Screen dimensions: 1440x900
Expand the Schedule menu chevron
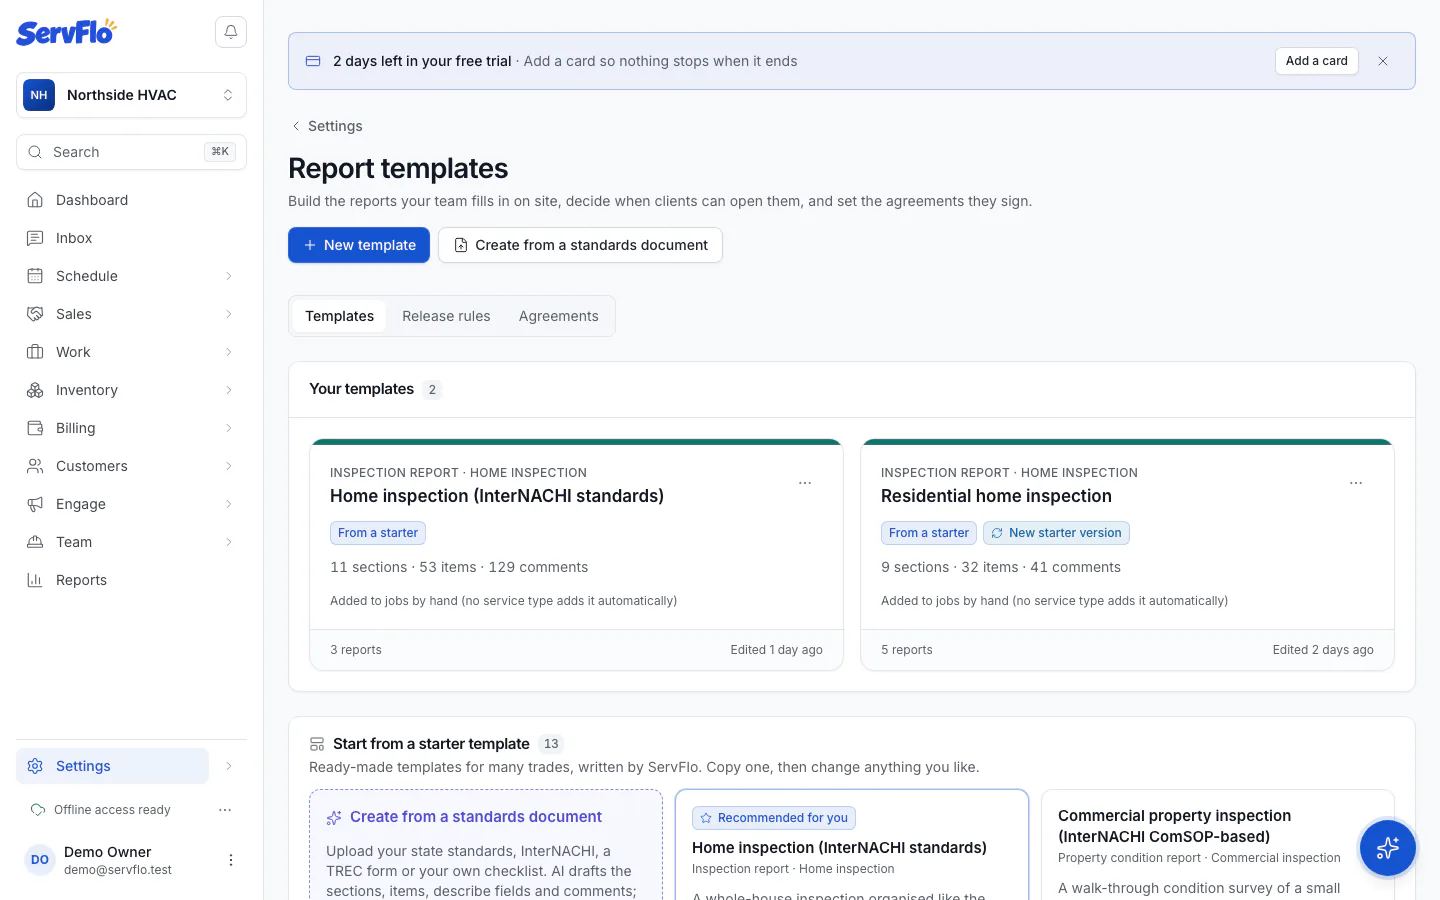(229, 276)
